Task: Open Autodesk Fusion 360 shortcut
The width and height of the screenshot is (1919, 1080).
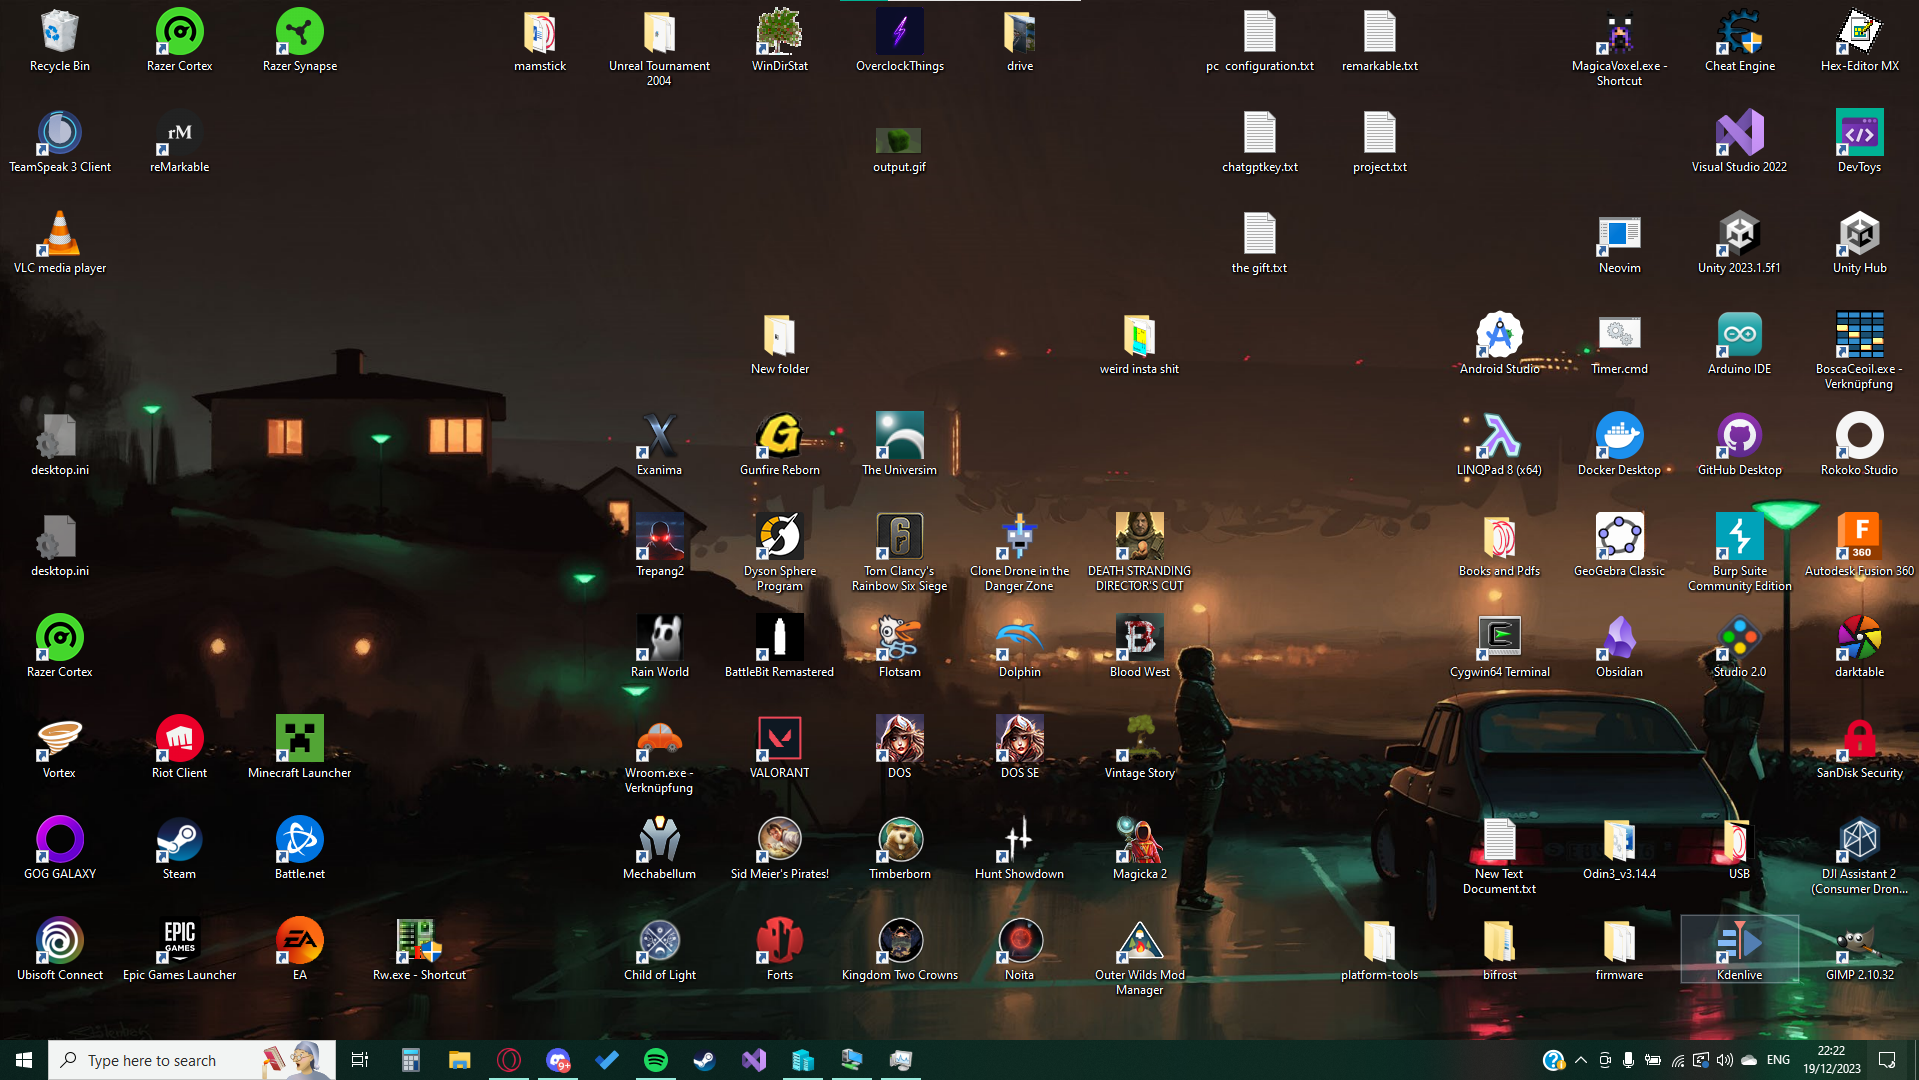Action: 1860,545
